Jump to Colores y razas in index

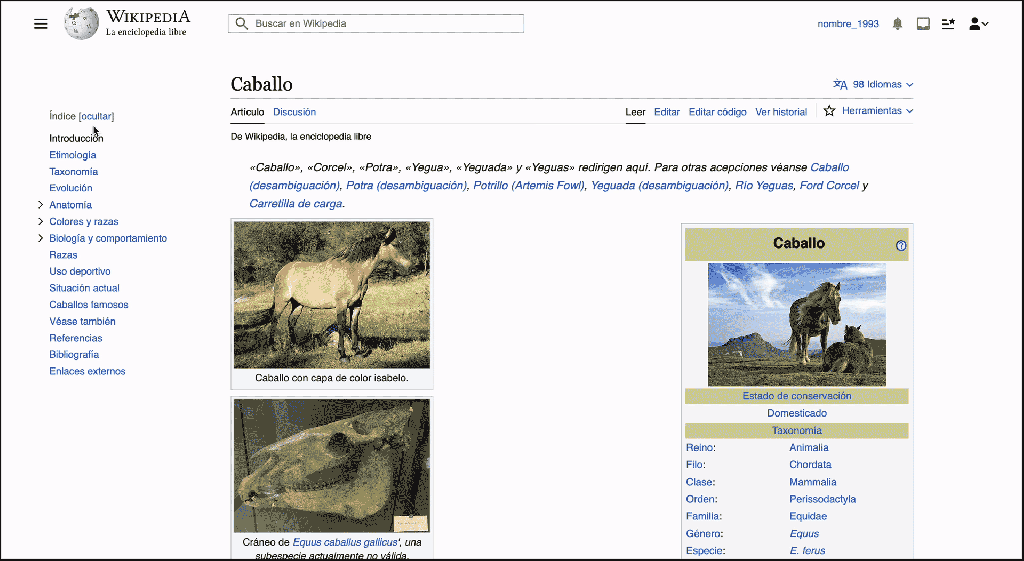[x=84, y=221]
